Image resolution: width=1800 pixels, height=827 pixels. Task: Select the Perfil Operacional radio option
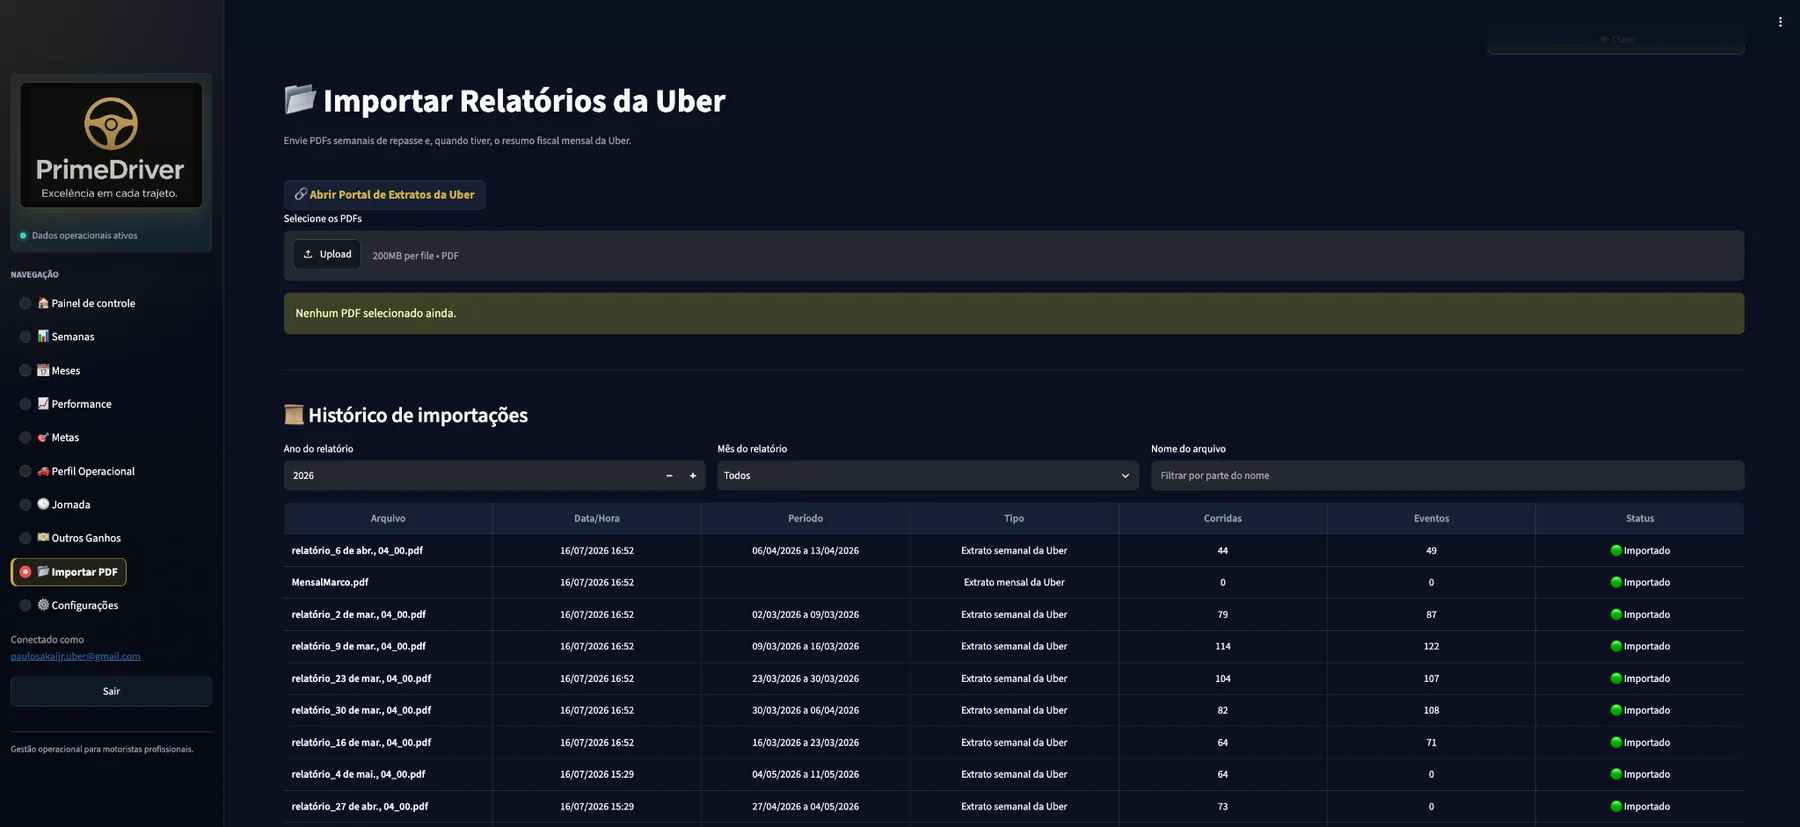[x=25, y=471]
